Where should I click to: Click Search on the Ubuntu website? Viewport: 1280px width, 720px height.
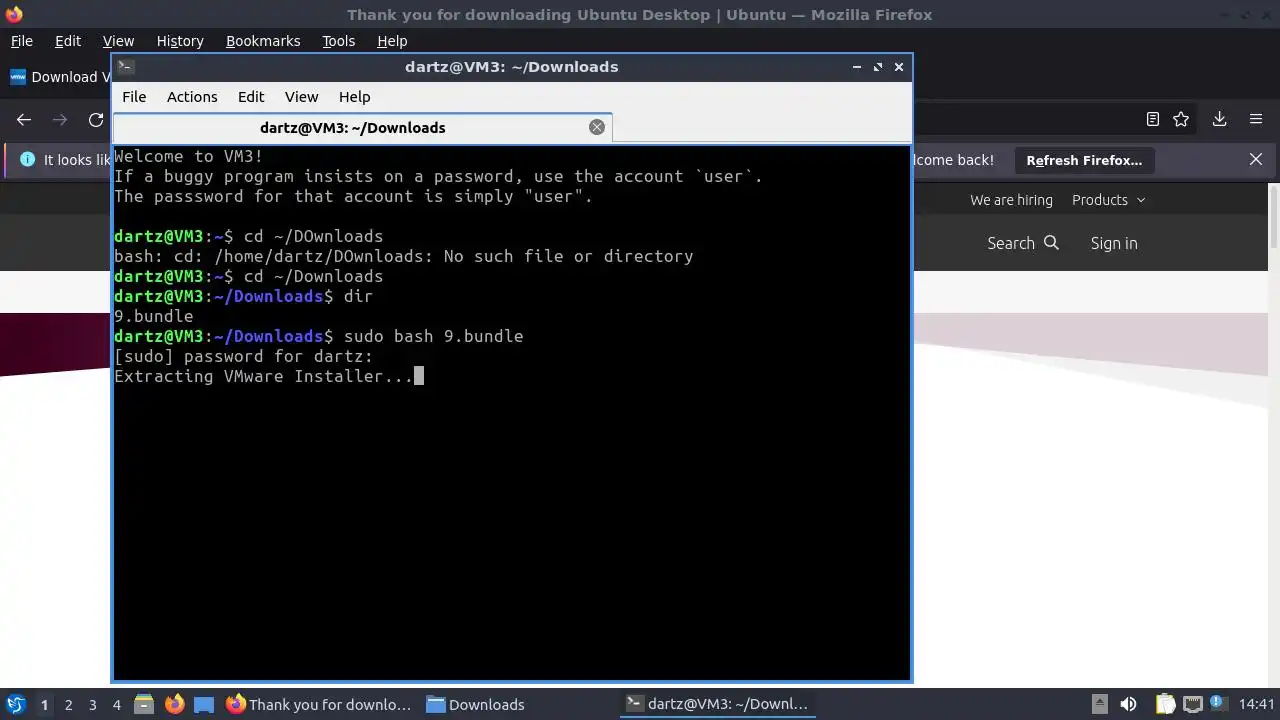[1022, 243]
